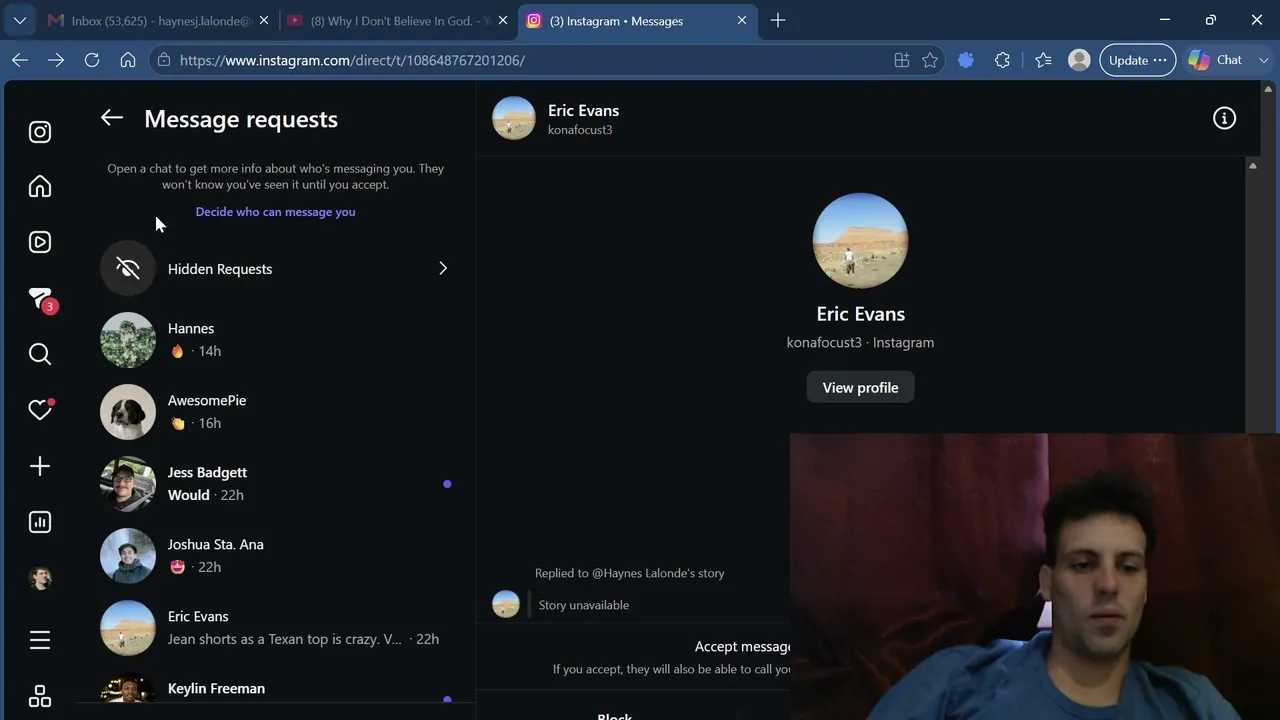The image size is (1280, 720).
Task: Click the hidden-eye icon beside Hidden Requests
Action: point(128,268)
